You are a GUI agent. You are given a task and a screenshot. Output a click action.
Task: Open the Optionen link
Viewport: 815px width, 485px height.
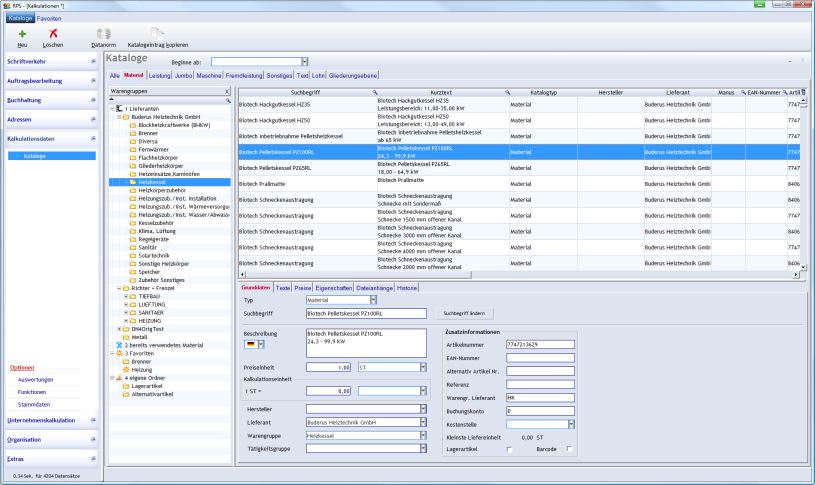(x=22, y=368)
